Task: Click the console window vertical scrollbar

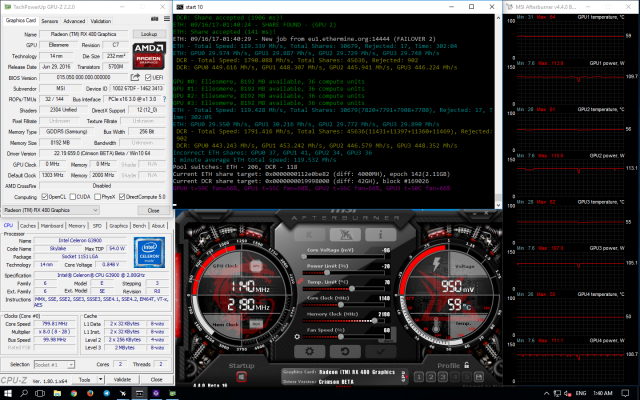Action: point(498,111)
